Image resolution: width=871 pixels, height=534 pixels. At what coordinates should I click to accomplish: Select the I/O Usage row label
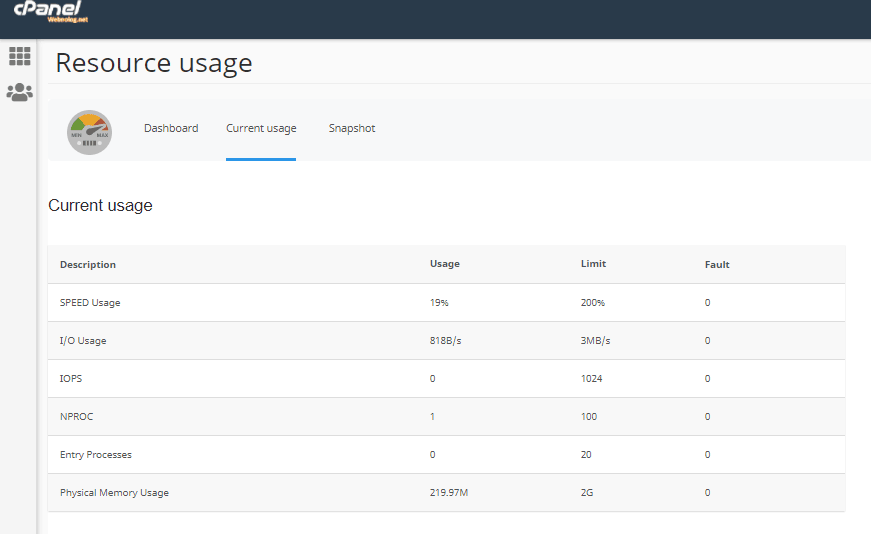point(83,341)
